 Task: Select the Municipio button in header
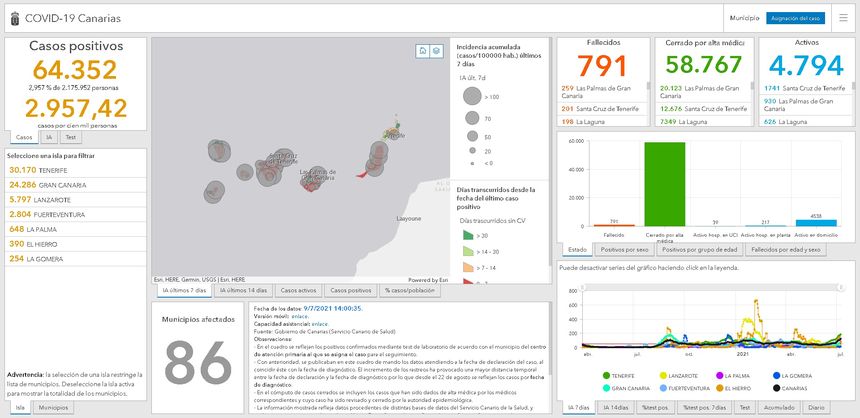744,18
